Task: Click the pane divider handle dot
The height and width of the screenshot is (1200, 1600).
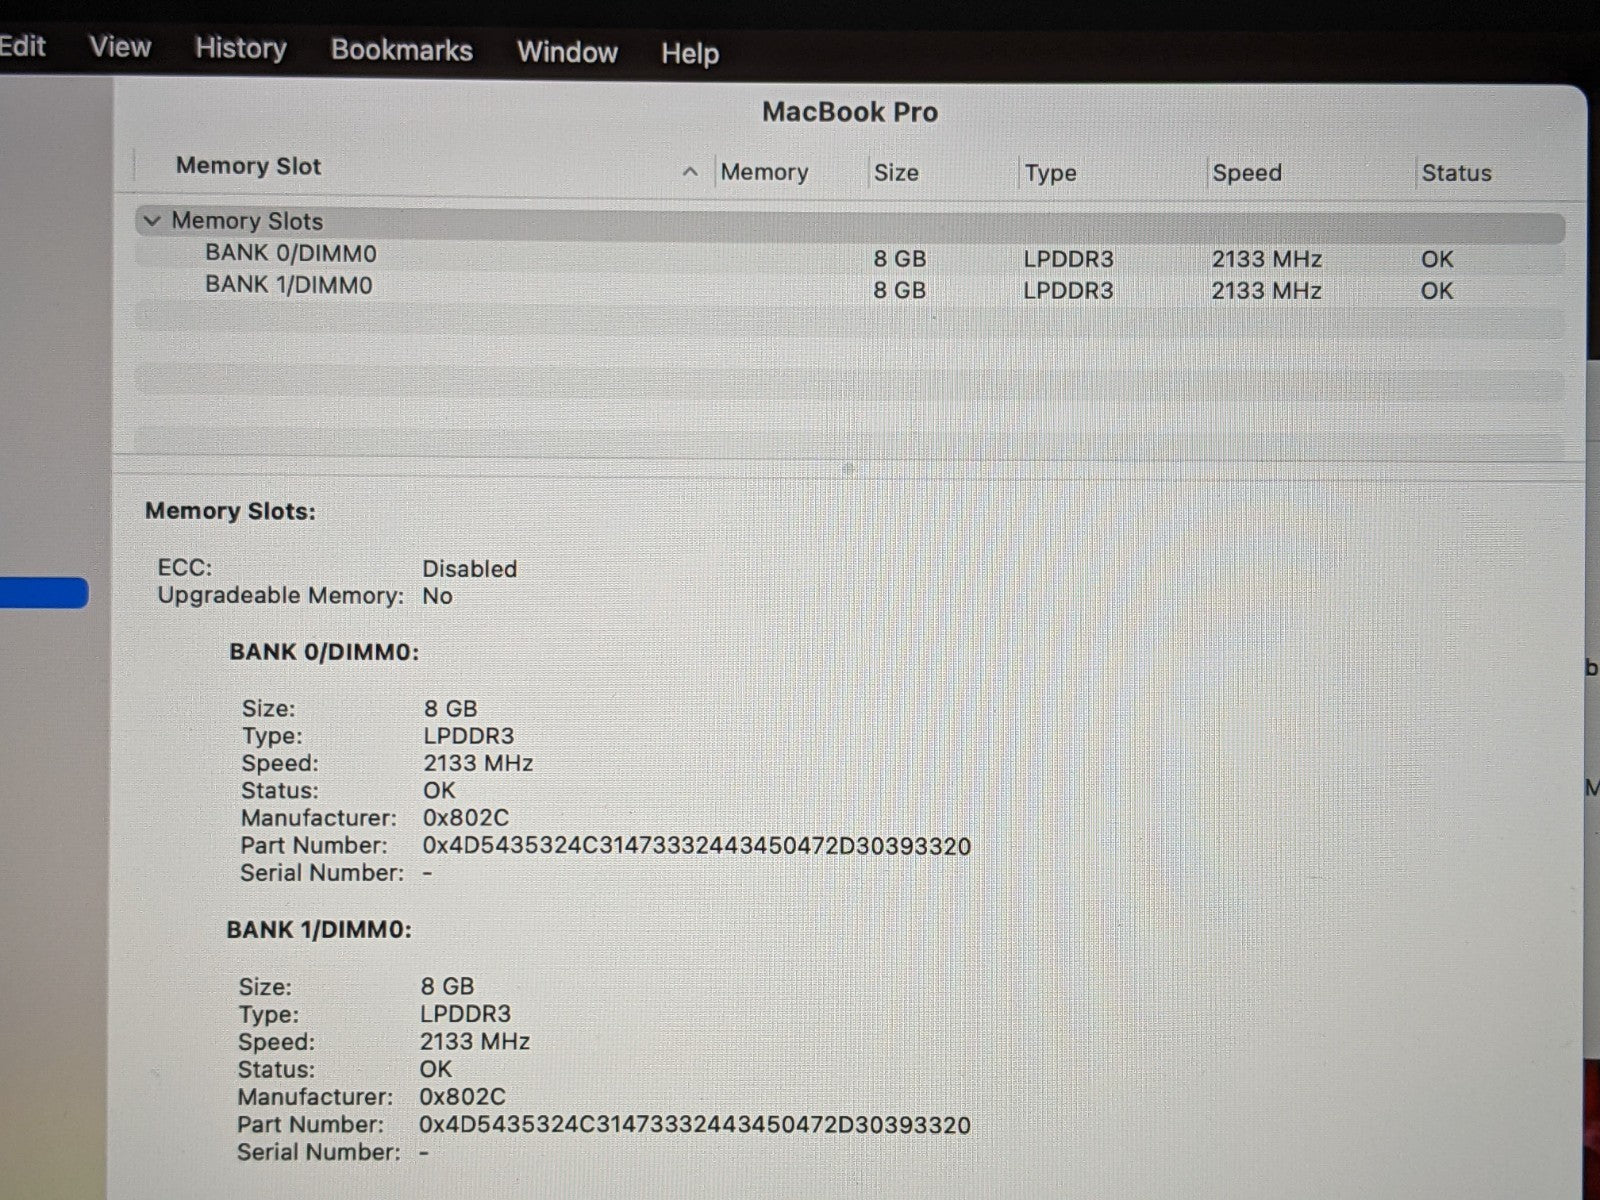Action: 848,467
